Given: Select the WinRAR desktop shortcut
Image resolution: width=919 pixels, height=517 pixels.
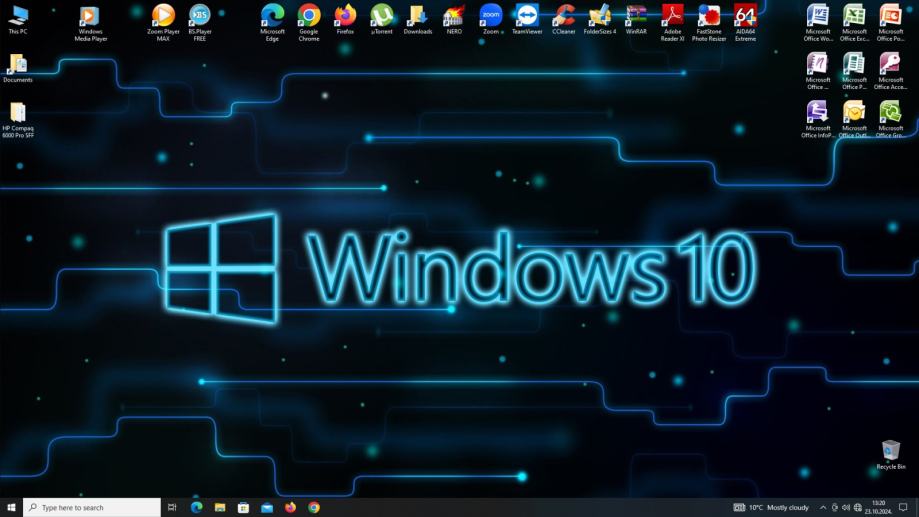Looking at the screenshot, I should click(x=636, y=20).
